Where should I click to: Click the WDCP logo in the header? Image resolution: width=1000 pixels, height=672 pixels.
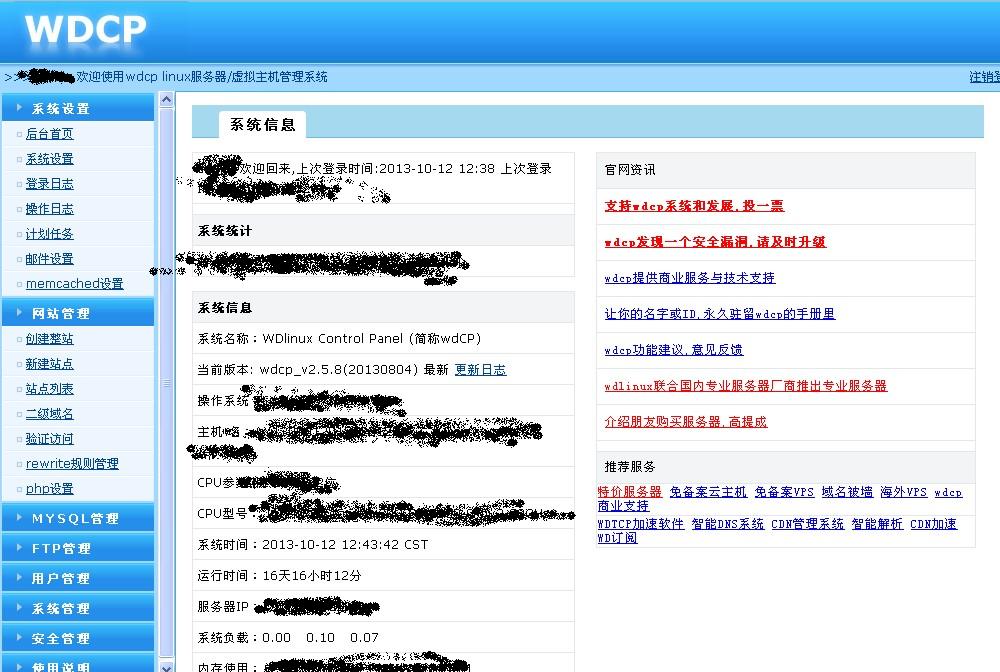pyautogui.click(x=85, y=30)
